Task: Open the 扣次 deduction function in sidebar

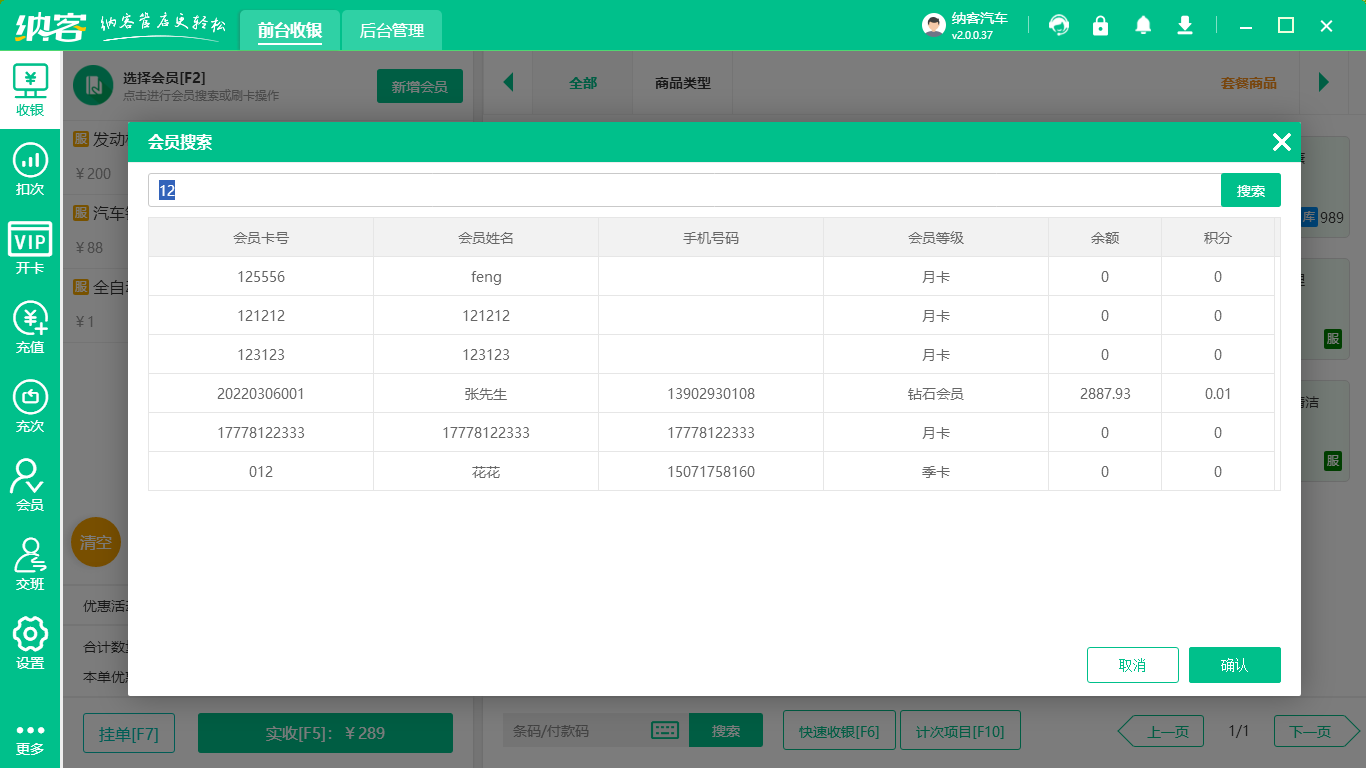Action: coord(30,162)
